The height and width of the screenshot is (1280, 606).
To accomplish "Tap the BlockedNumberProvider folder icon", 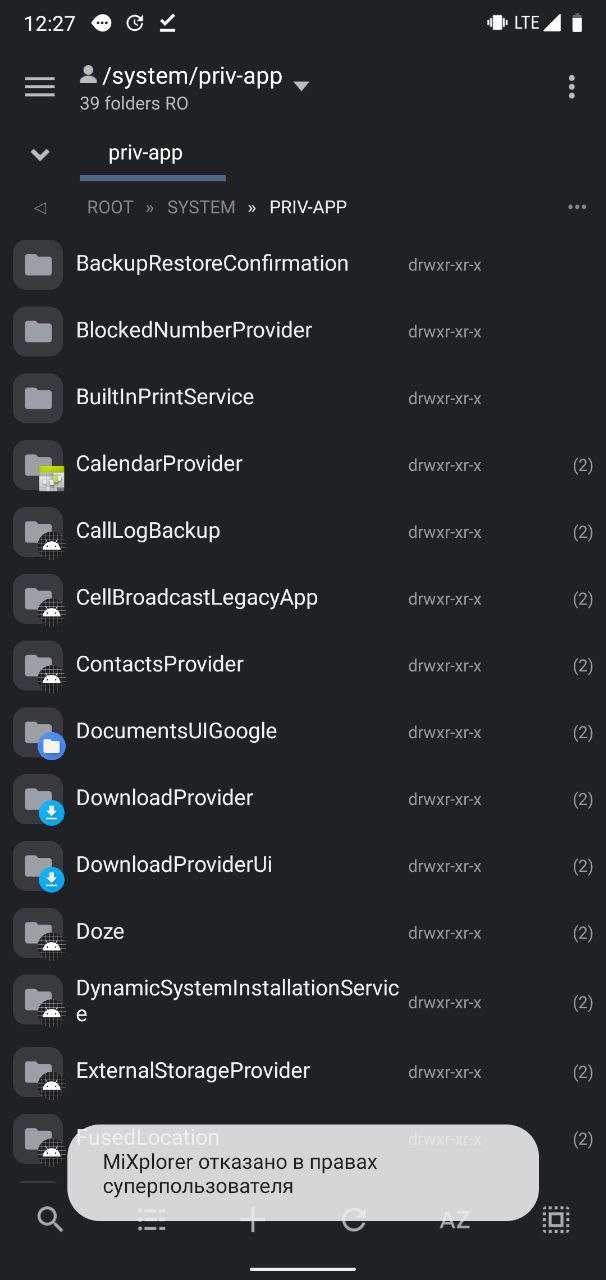I will [x=38, y=331].
